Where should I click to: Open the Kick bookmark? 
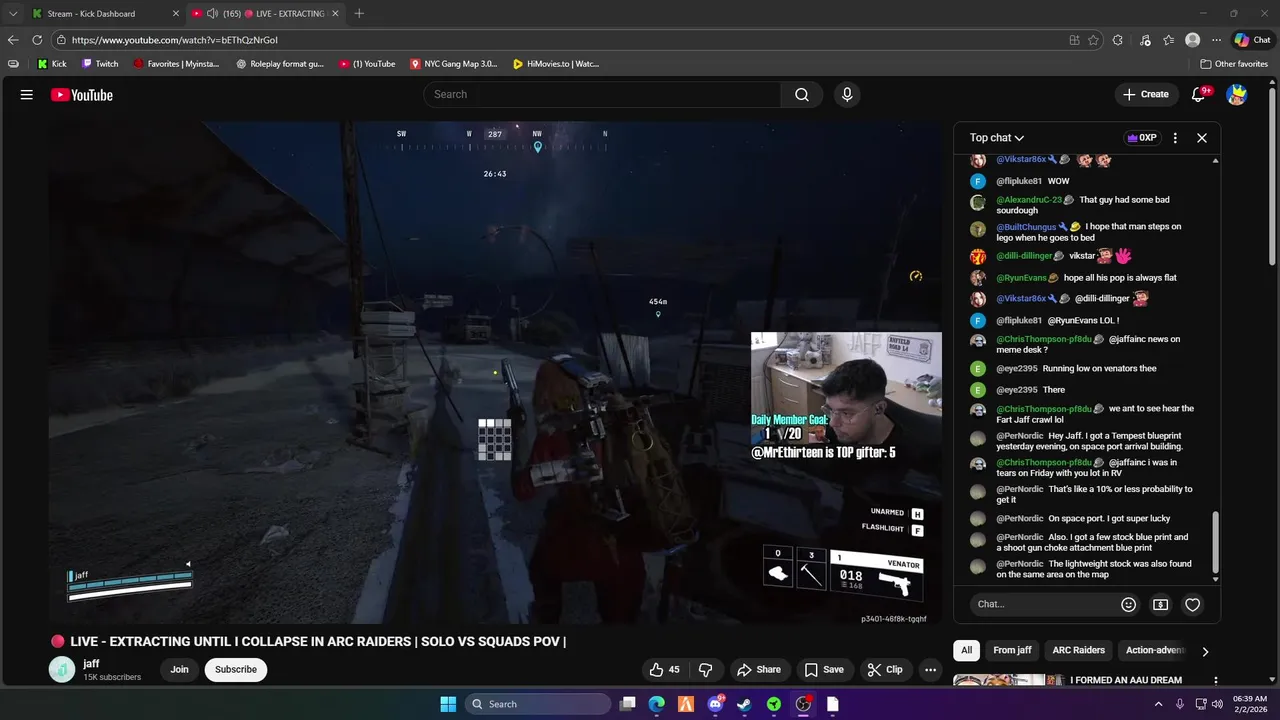52,64
